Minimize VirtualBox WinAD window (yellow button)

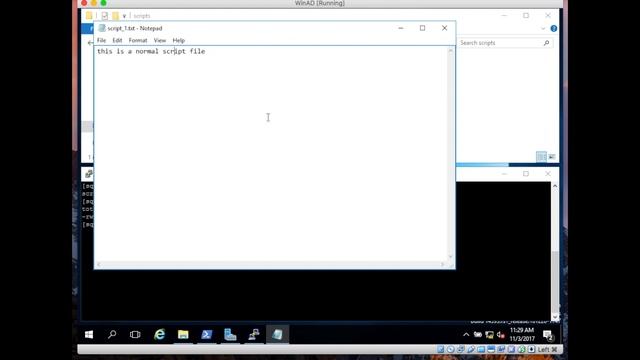94,3
